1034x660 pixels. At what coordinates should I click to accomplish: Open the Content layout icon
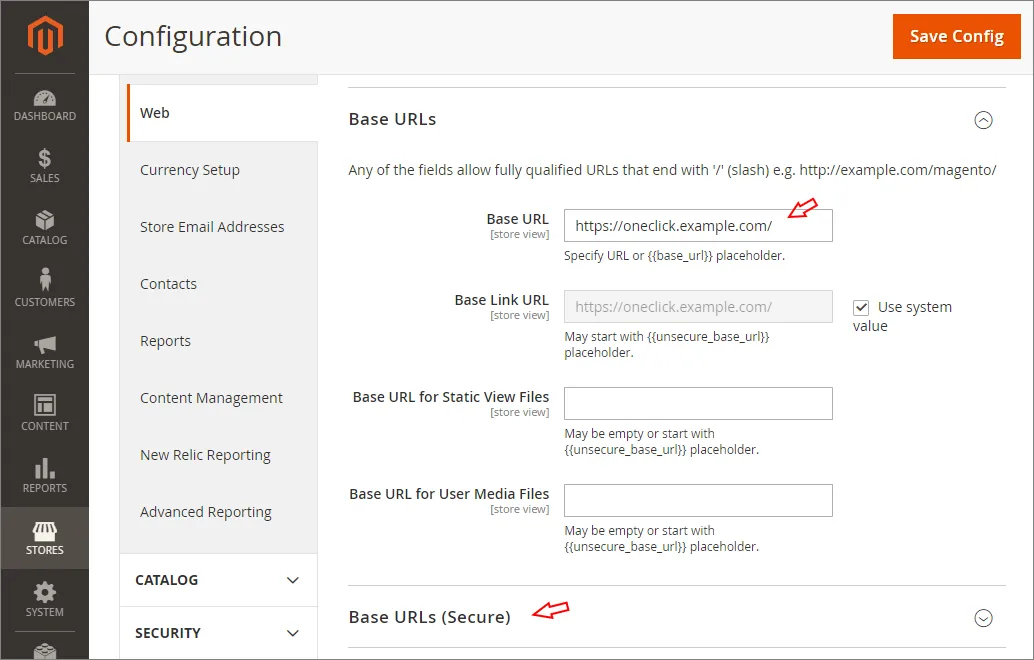point(45,405)
